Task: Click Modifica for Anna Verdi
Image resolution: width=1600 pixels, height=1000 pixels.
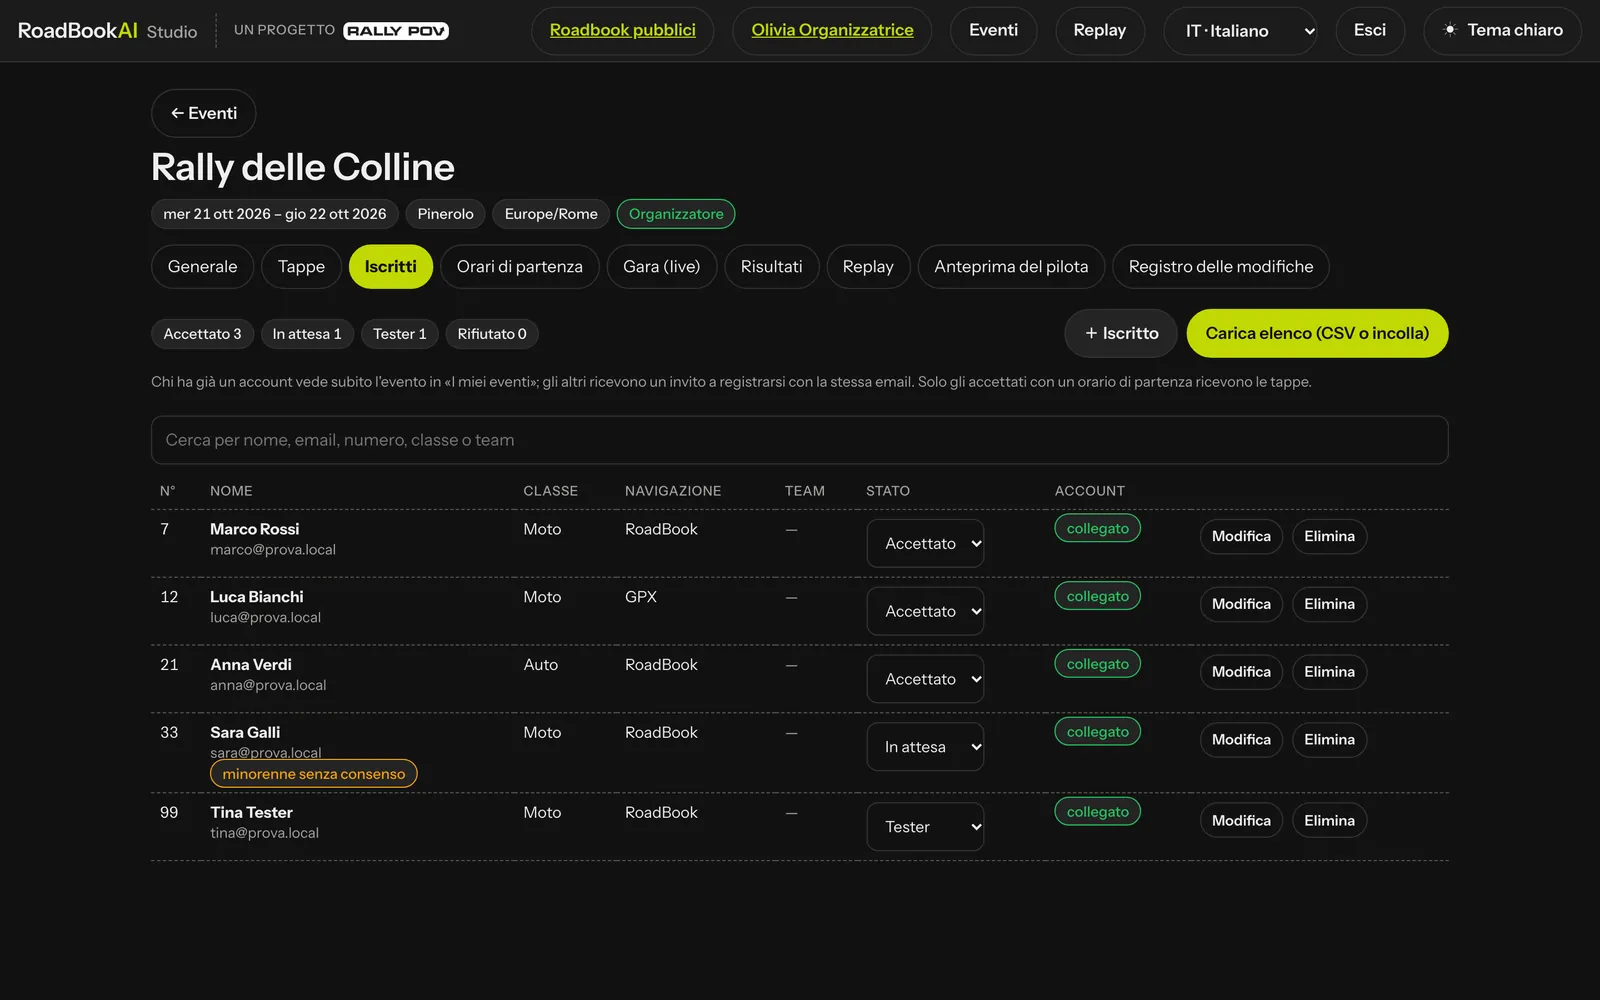Action: tap(1241, 673)
